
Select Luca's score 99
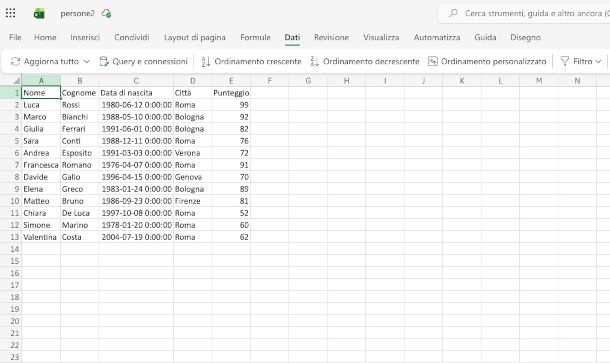(231, 105)
